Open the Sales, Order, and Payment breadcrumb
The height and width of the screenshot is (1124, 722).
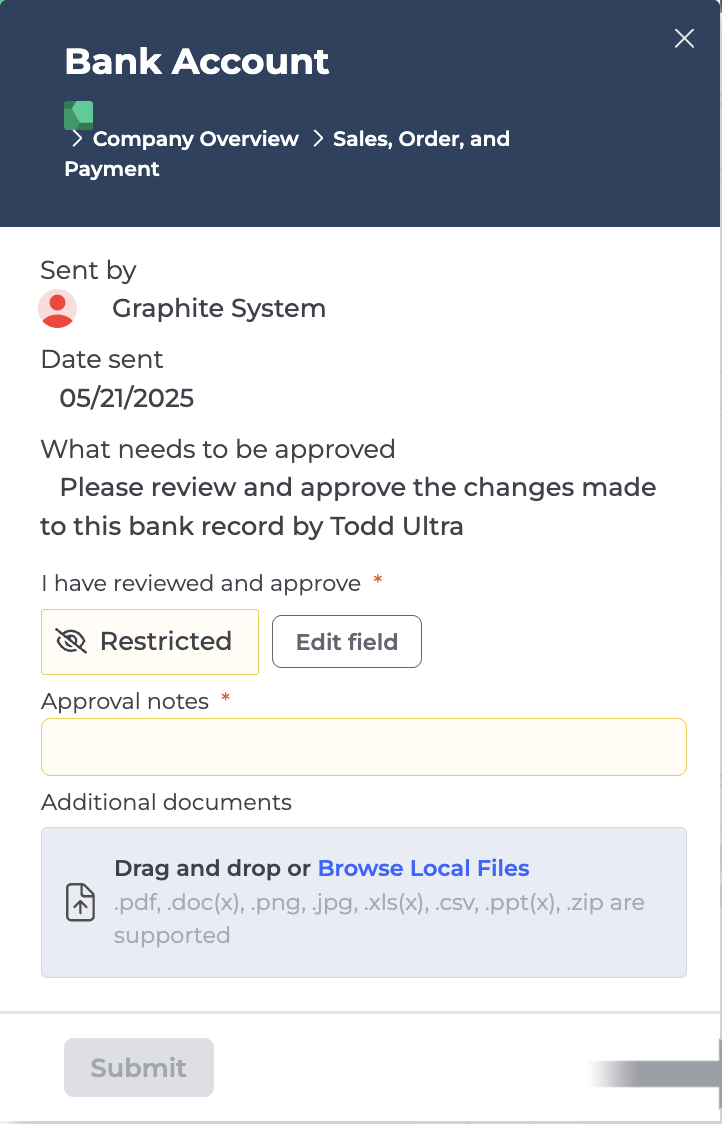(x=287, y=153)
